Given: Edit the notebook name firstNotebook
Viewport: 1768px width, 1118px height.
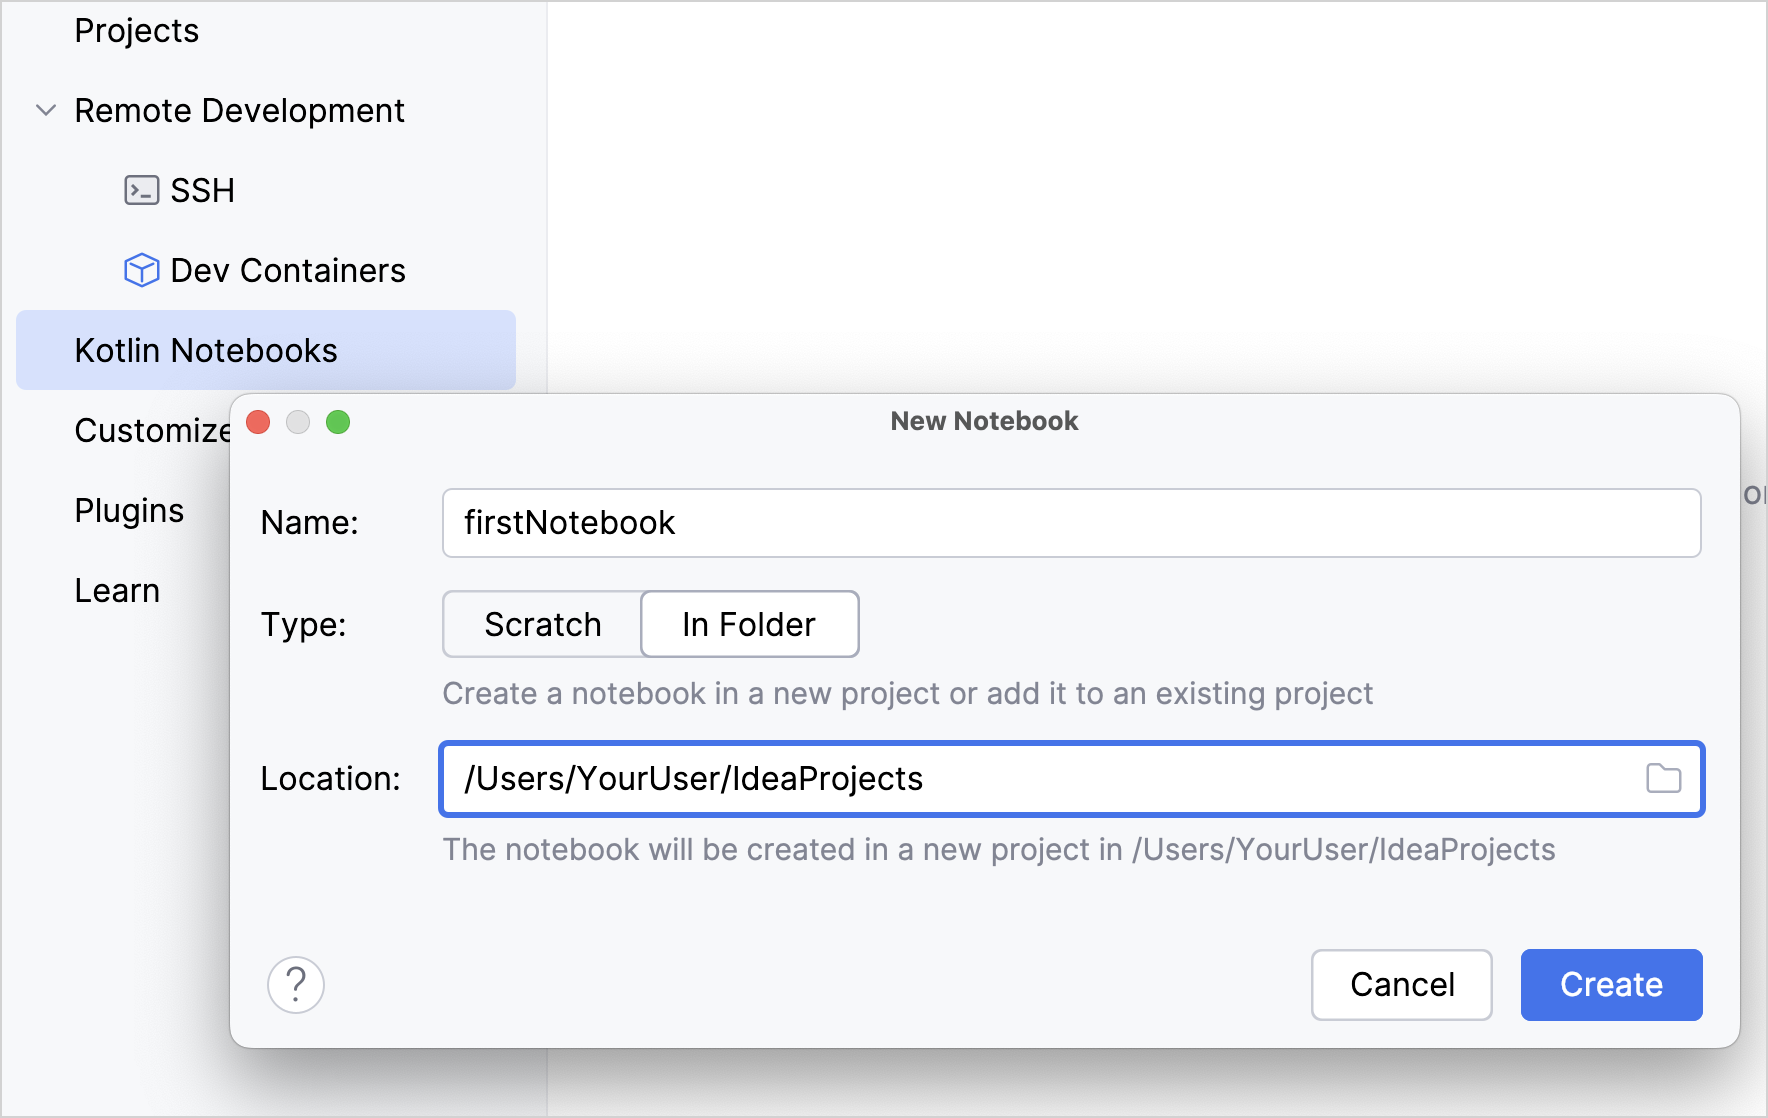Looking at the screenshot, I should pyautogui.click(x=1070, y=522).
